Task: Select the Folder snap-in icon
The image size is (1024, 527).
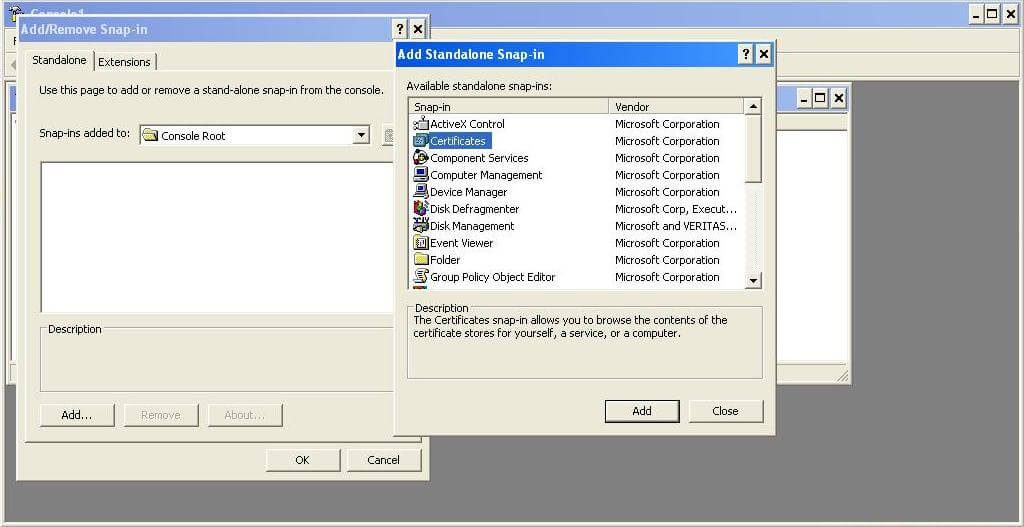Action: [421, 260]
